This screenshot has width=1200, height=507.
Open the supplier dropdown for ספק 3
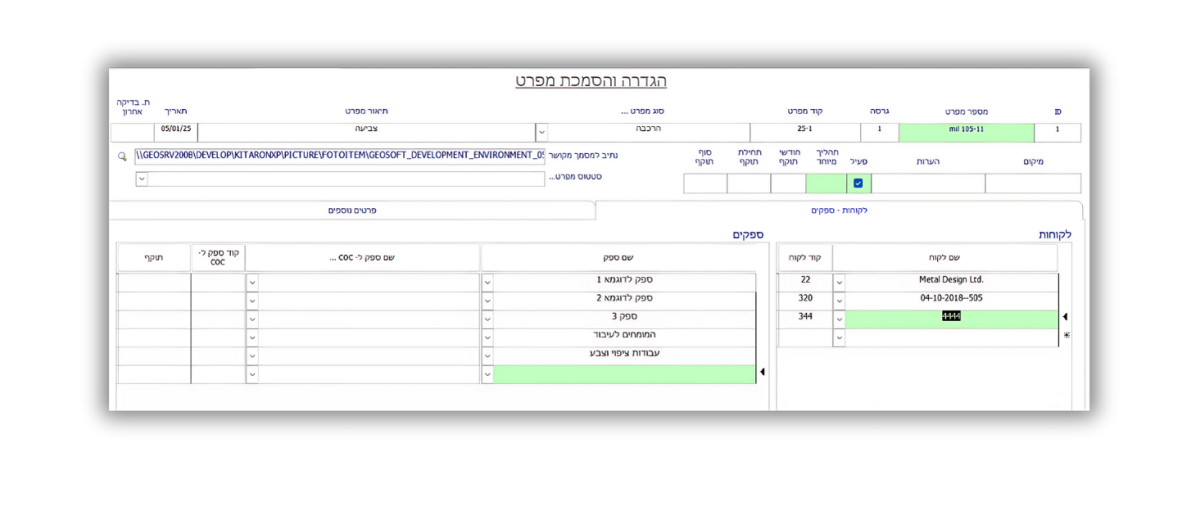point(487,319)
